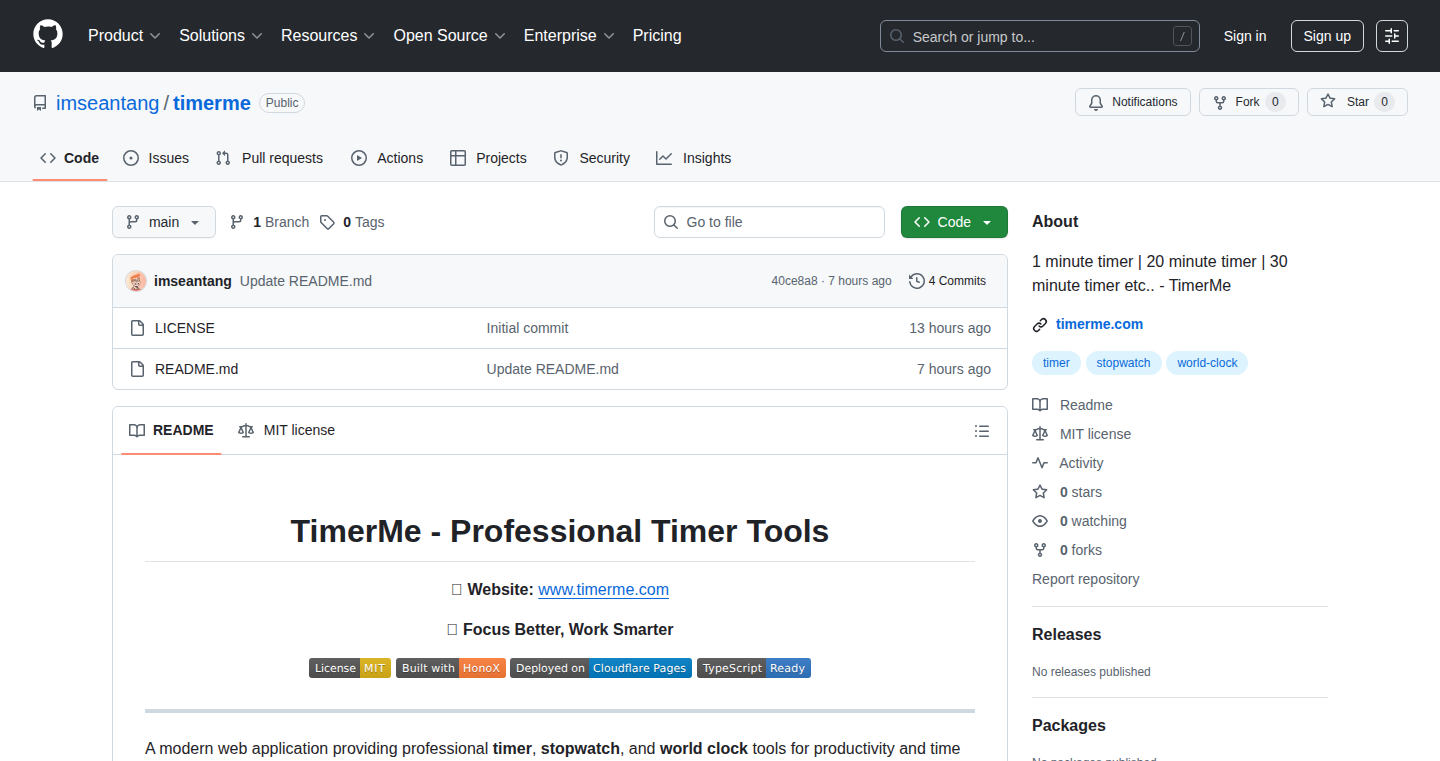The height and width of the screenshot is (761, 1440).
Task: Click the Sign up button
Action: [x=1327, y=36]
